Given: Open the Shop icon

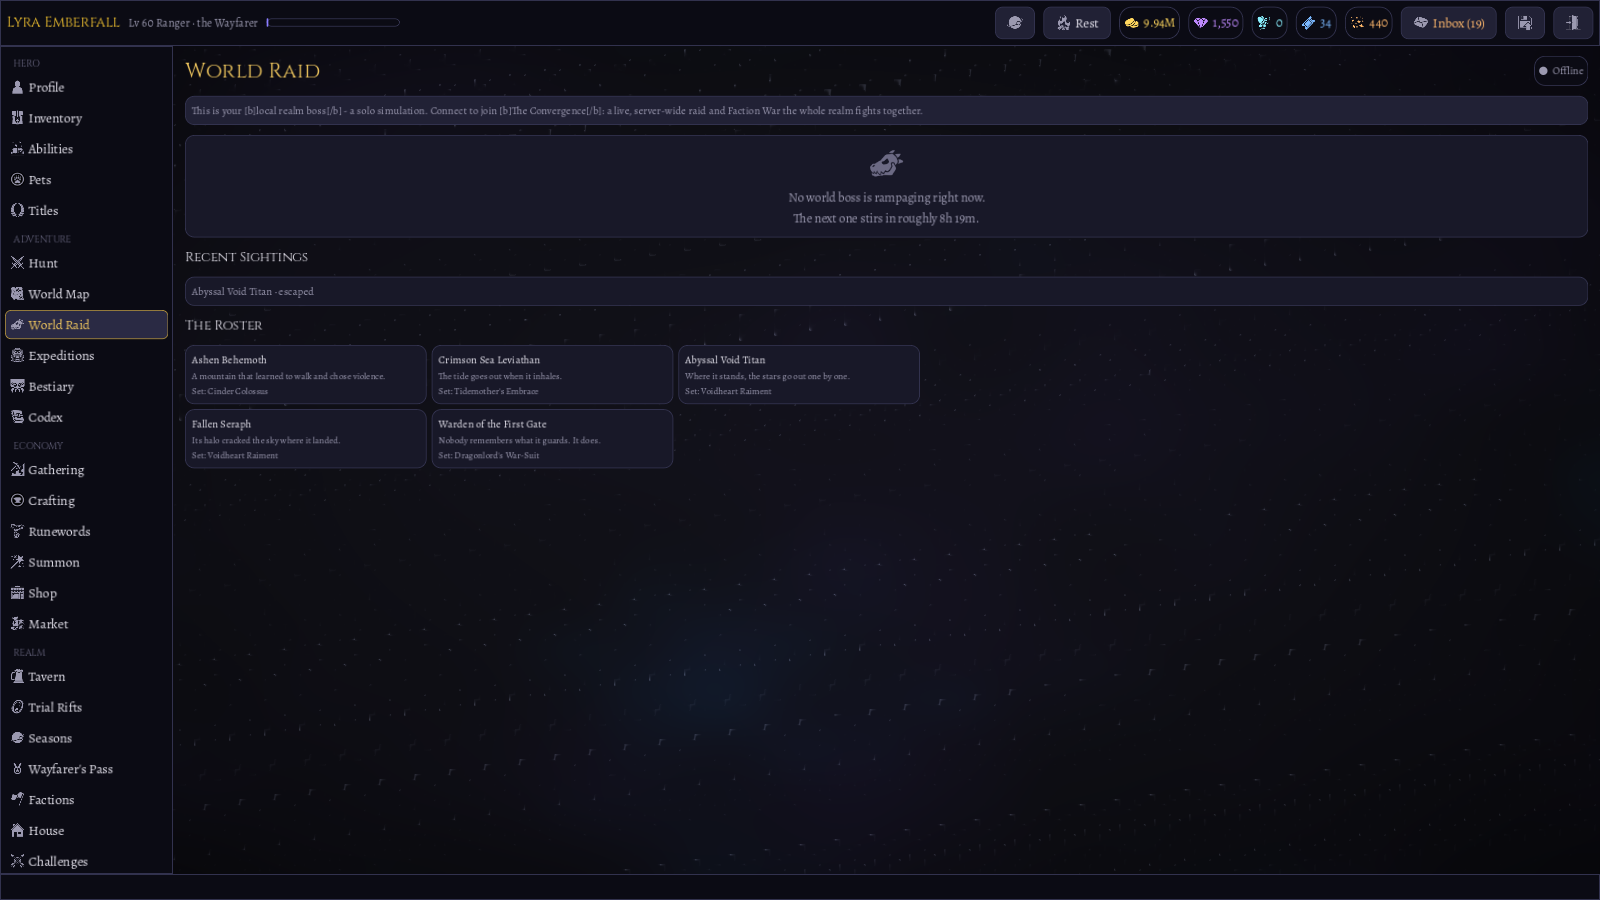Looking at the screenshot, I should click(17, 593).
